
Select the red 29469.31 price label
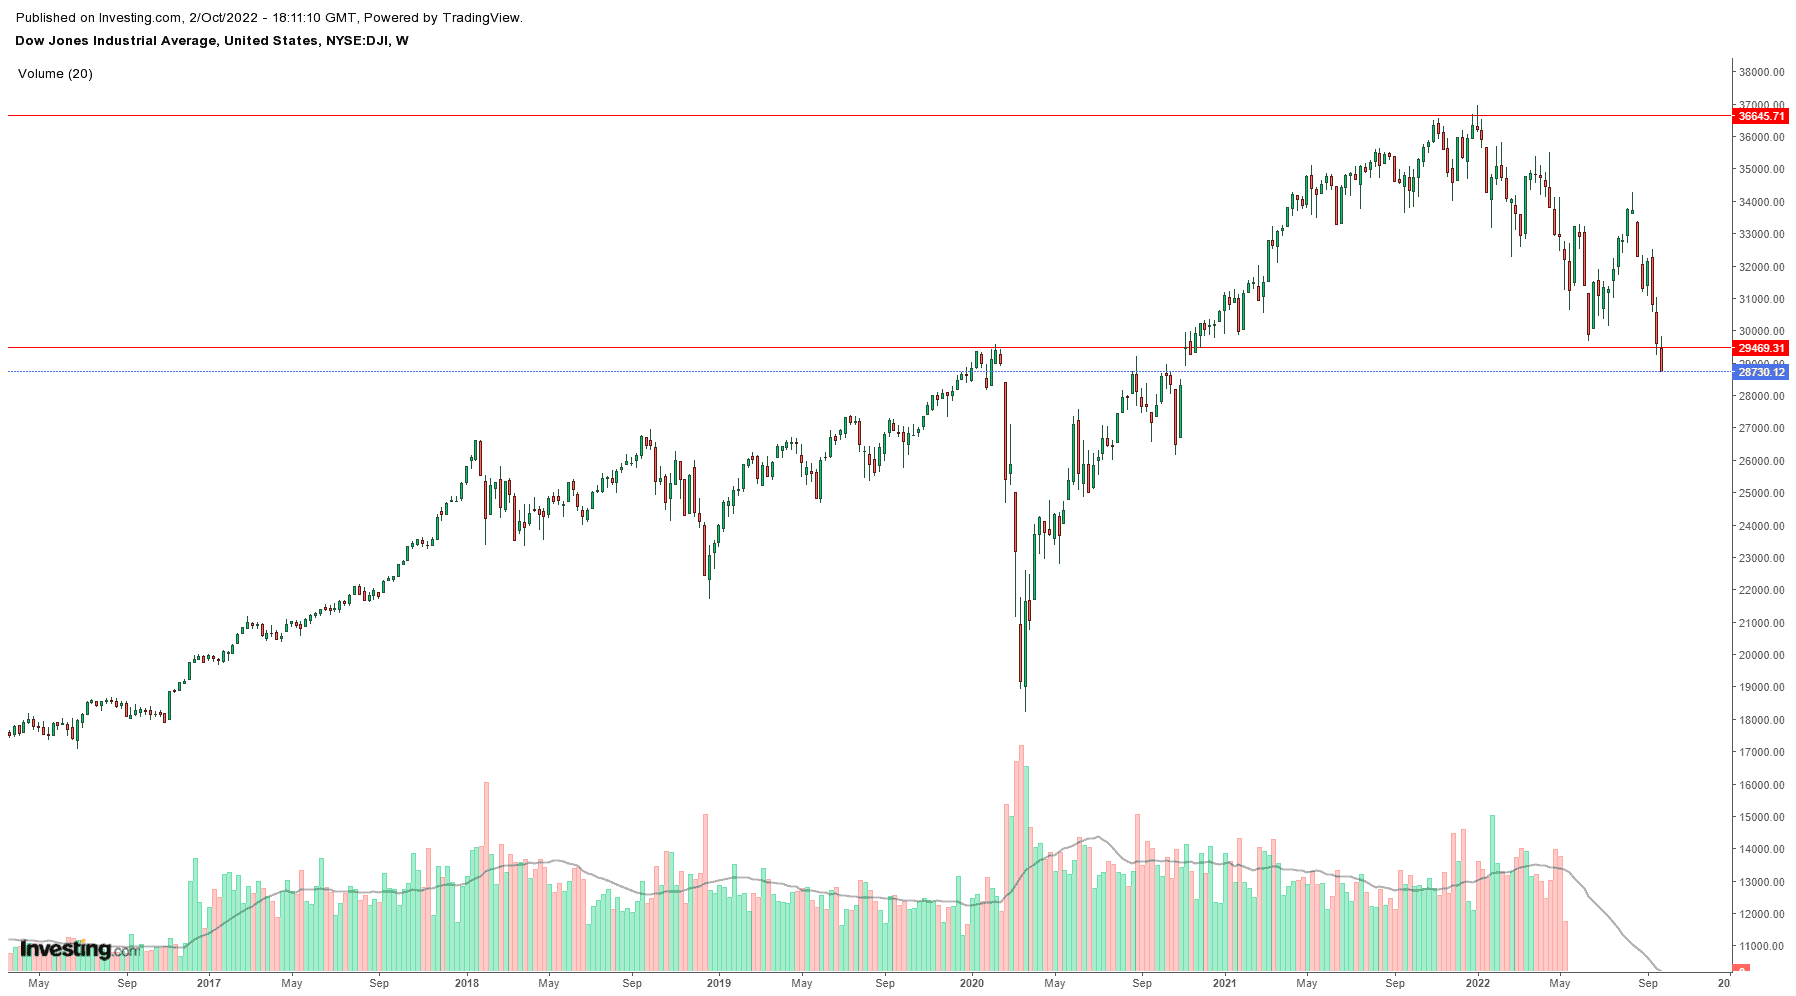(x=1760, y=348)
